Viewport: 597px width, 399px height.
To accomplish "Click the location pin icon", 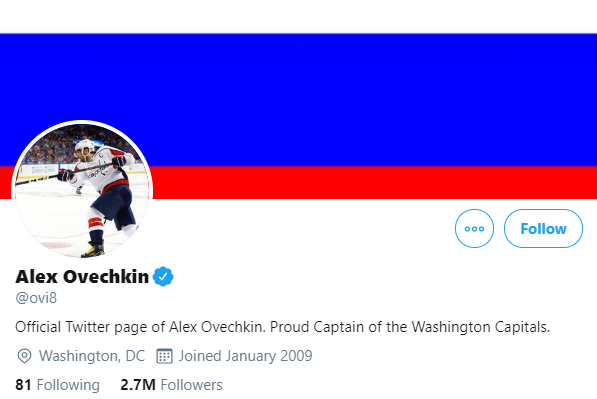I will tap(24, 356).
